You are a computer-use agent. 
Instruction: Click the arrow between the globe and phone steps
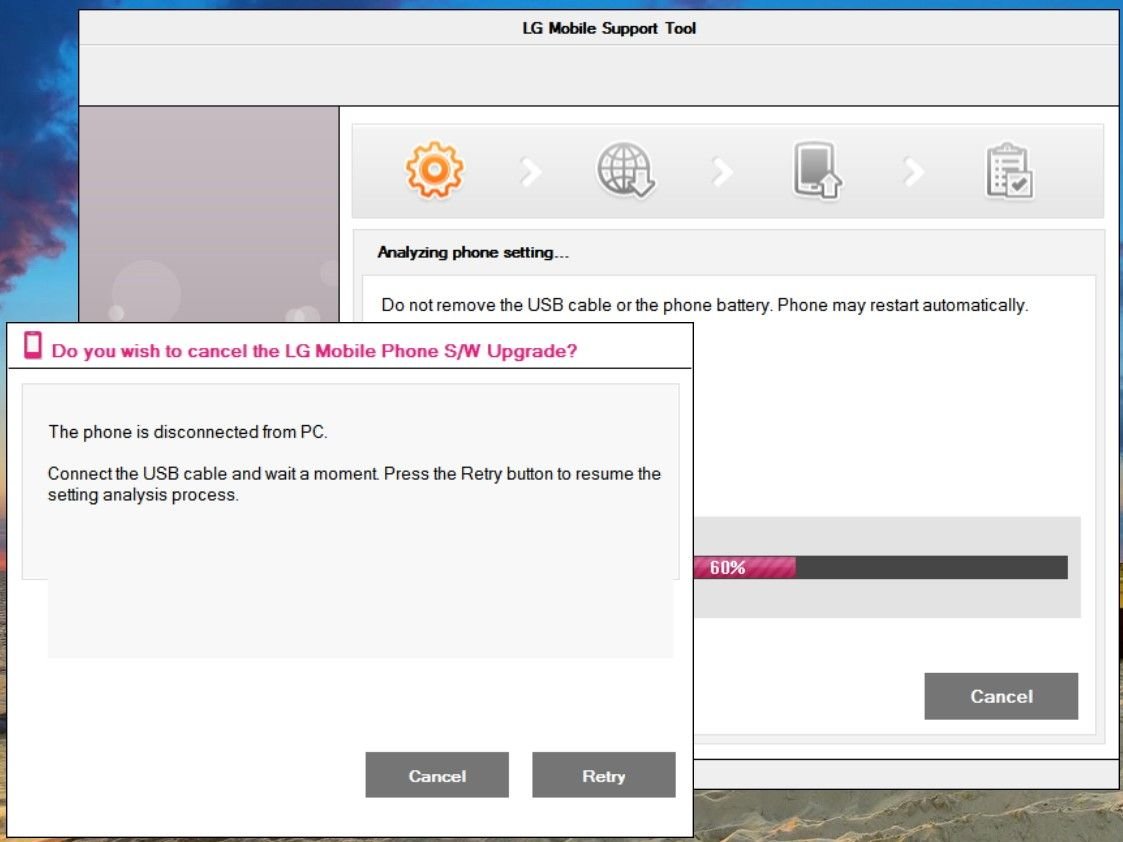coord(723,172)
